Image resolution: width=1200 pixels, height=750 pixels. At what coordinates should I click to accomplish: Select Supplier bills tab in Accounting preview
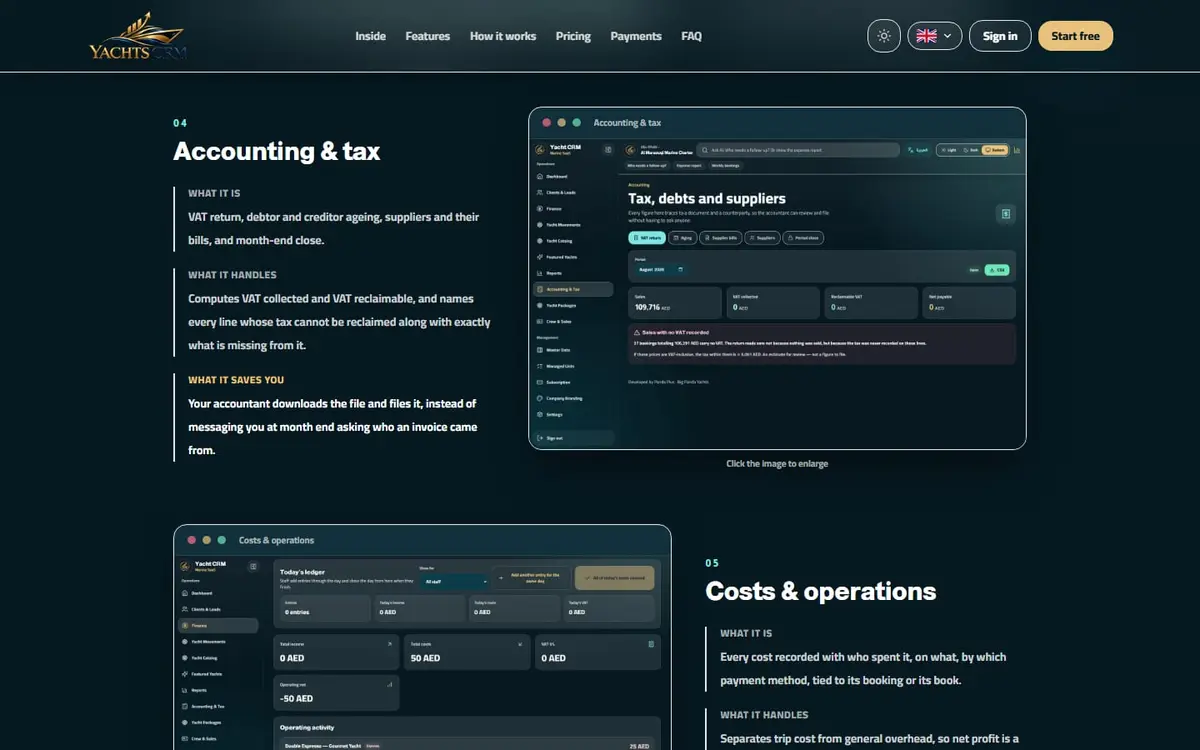719,238
